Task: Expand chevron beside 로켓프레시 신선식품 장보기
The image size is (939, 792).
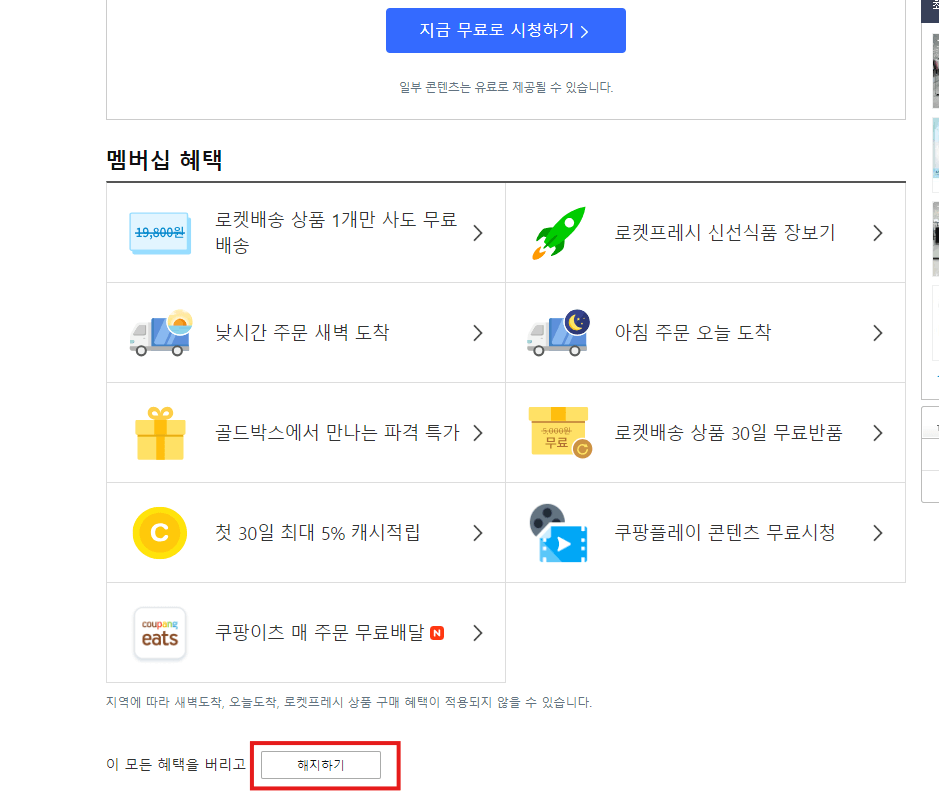Action: pos(878,233)
